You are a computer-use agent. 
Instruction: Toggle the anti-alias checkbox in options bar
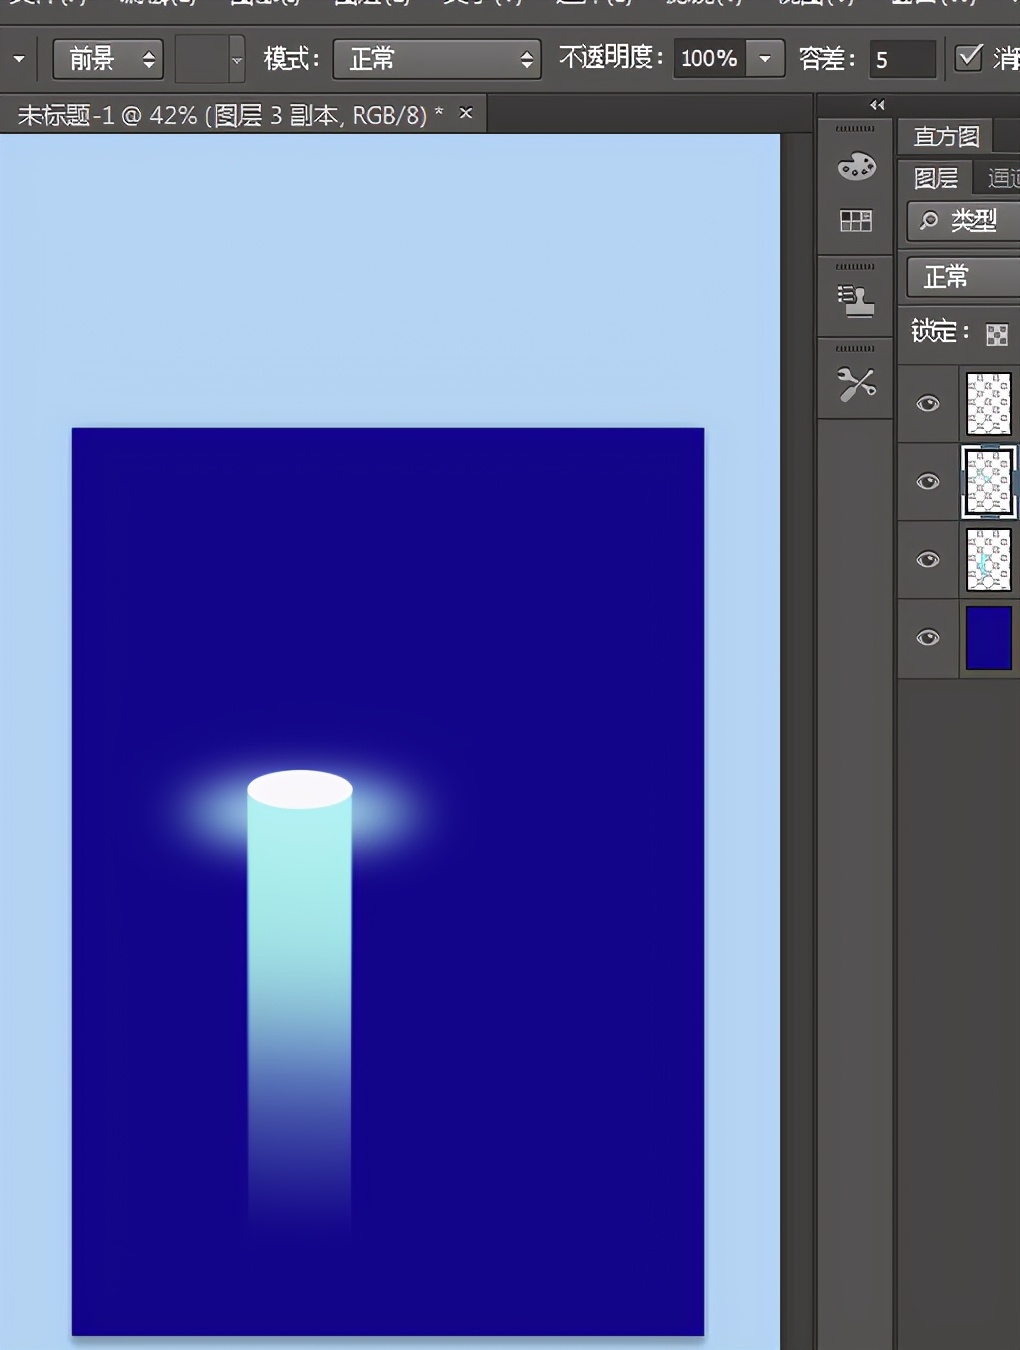968,58
